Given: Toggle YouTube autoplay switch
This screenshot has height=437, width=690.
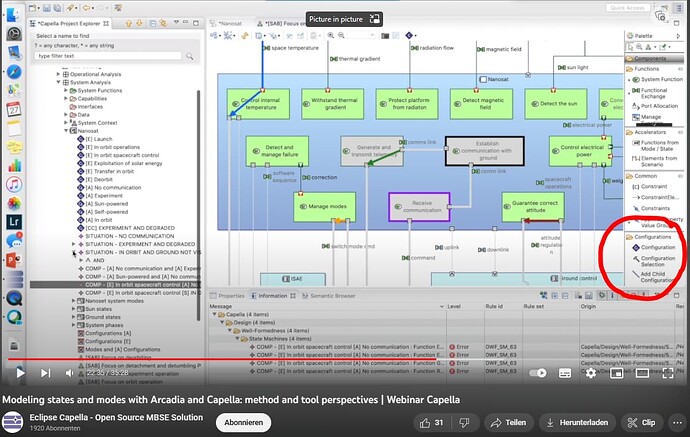Looking at the screenshot, I should [538, 373].
